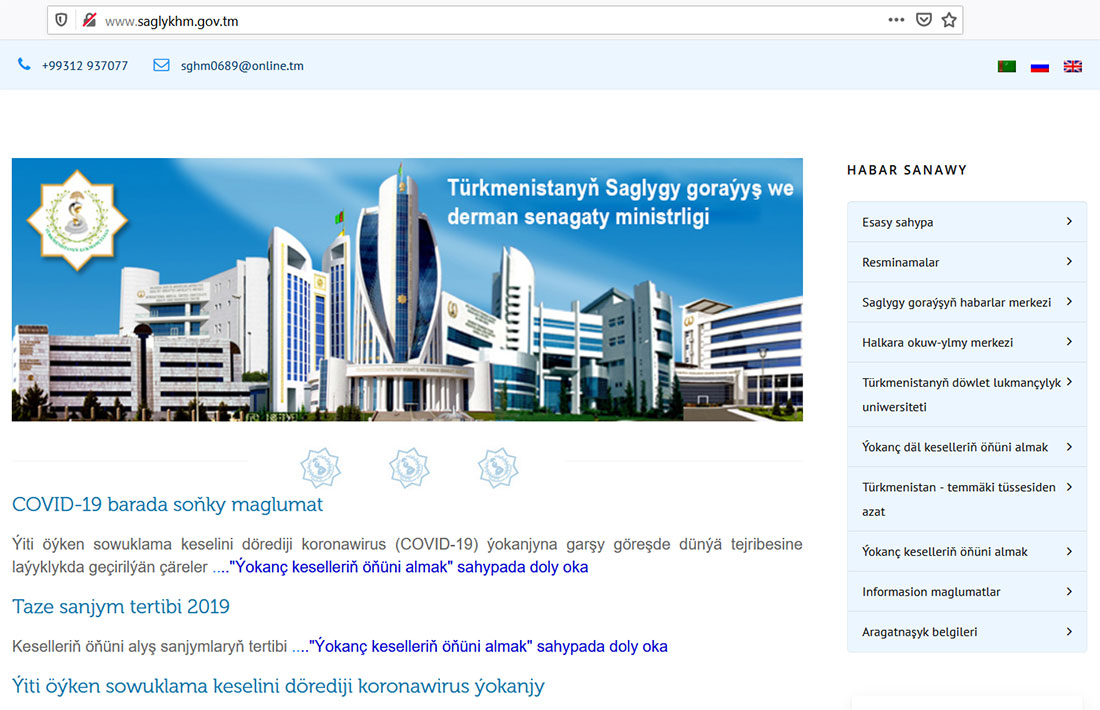Switch language using the Turkmen flag icon
The image size is (1100, 710).
tap(1007, 65)
